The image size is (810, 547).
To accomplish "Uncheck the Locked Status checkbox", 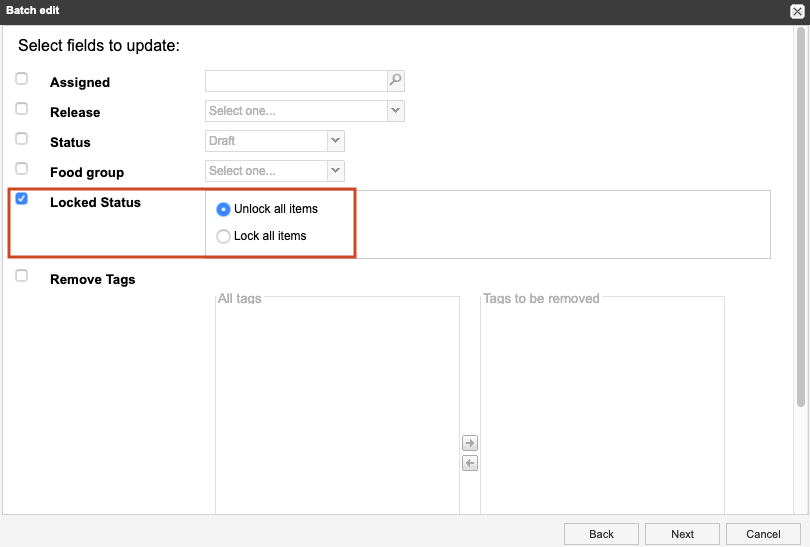I will [x=22, y=198].
